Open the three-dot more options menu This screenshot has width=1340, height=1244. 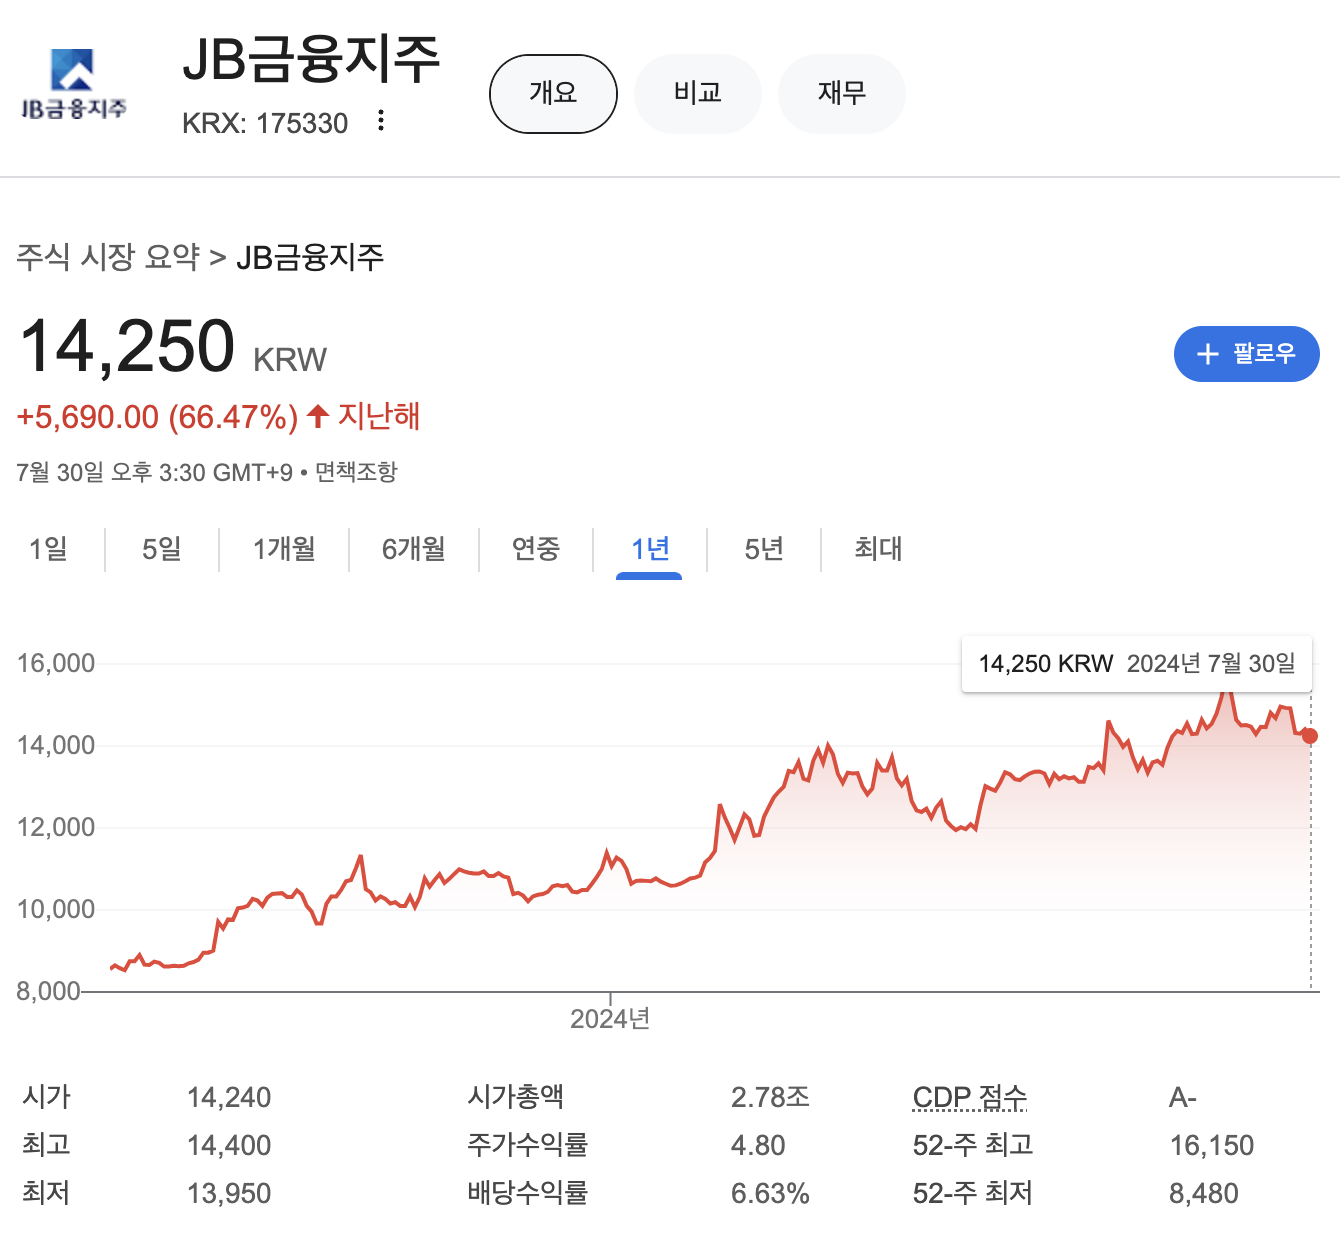click(x=381, y=122)
